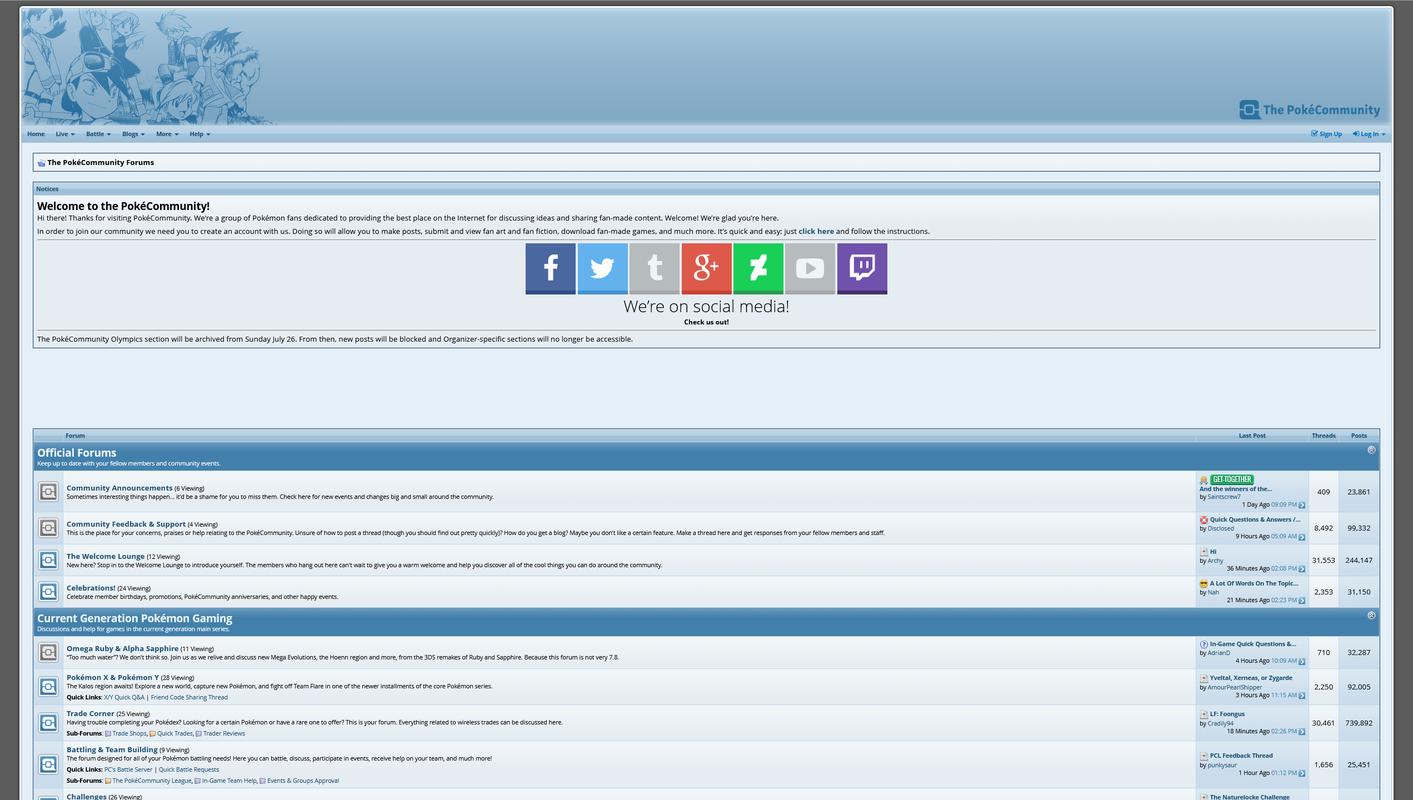Open the Events & Groups Approval sub-forum
The width and height of the screenshot is (1413, 800).
click(x=303, y=780)
